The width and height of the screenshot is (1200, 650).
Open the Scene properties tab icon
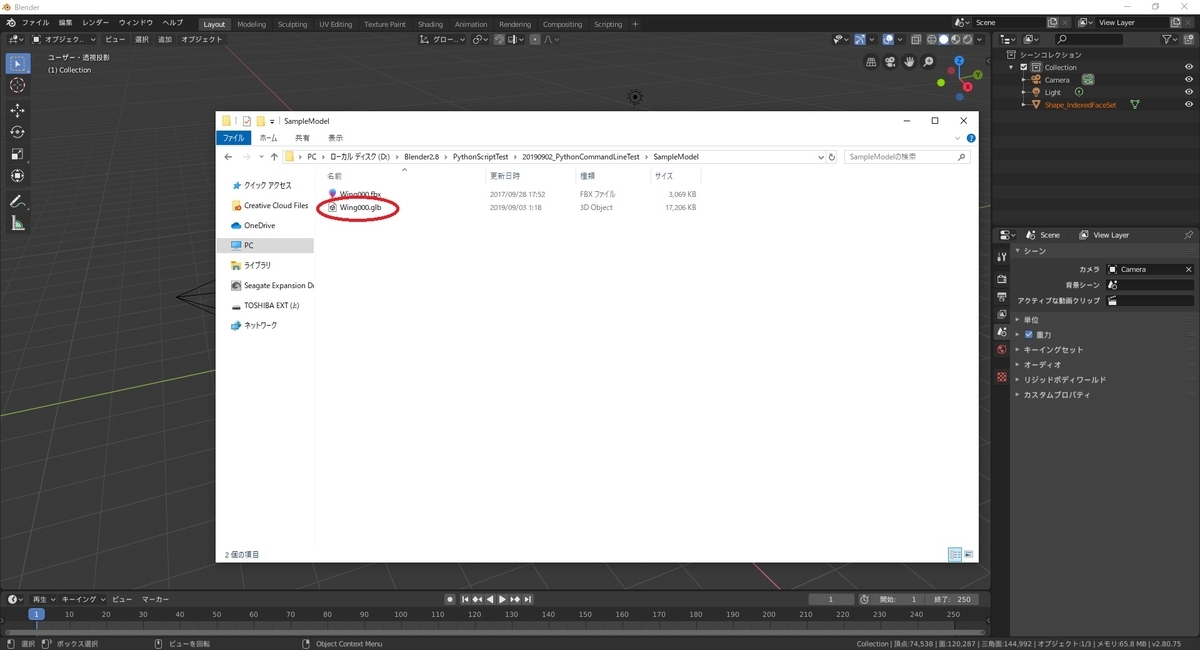[x=1002, y=331]
